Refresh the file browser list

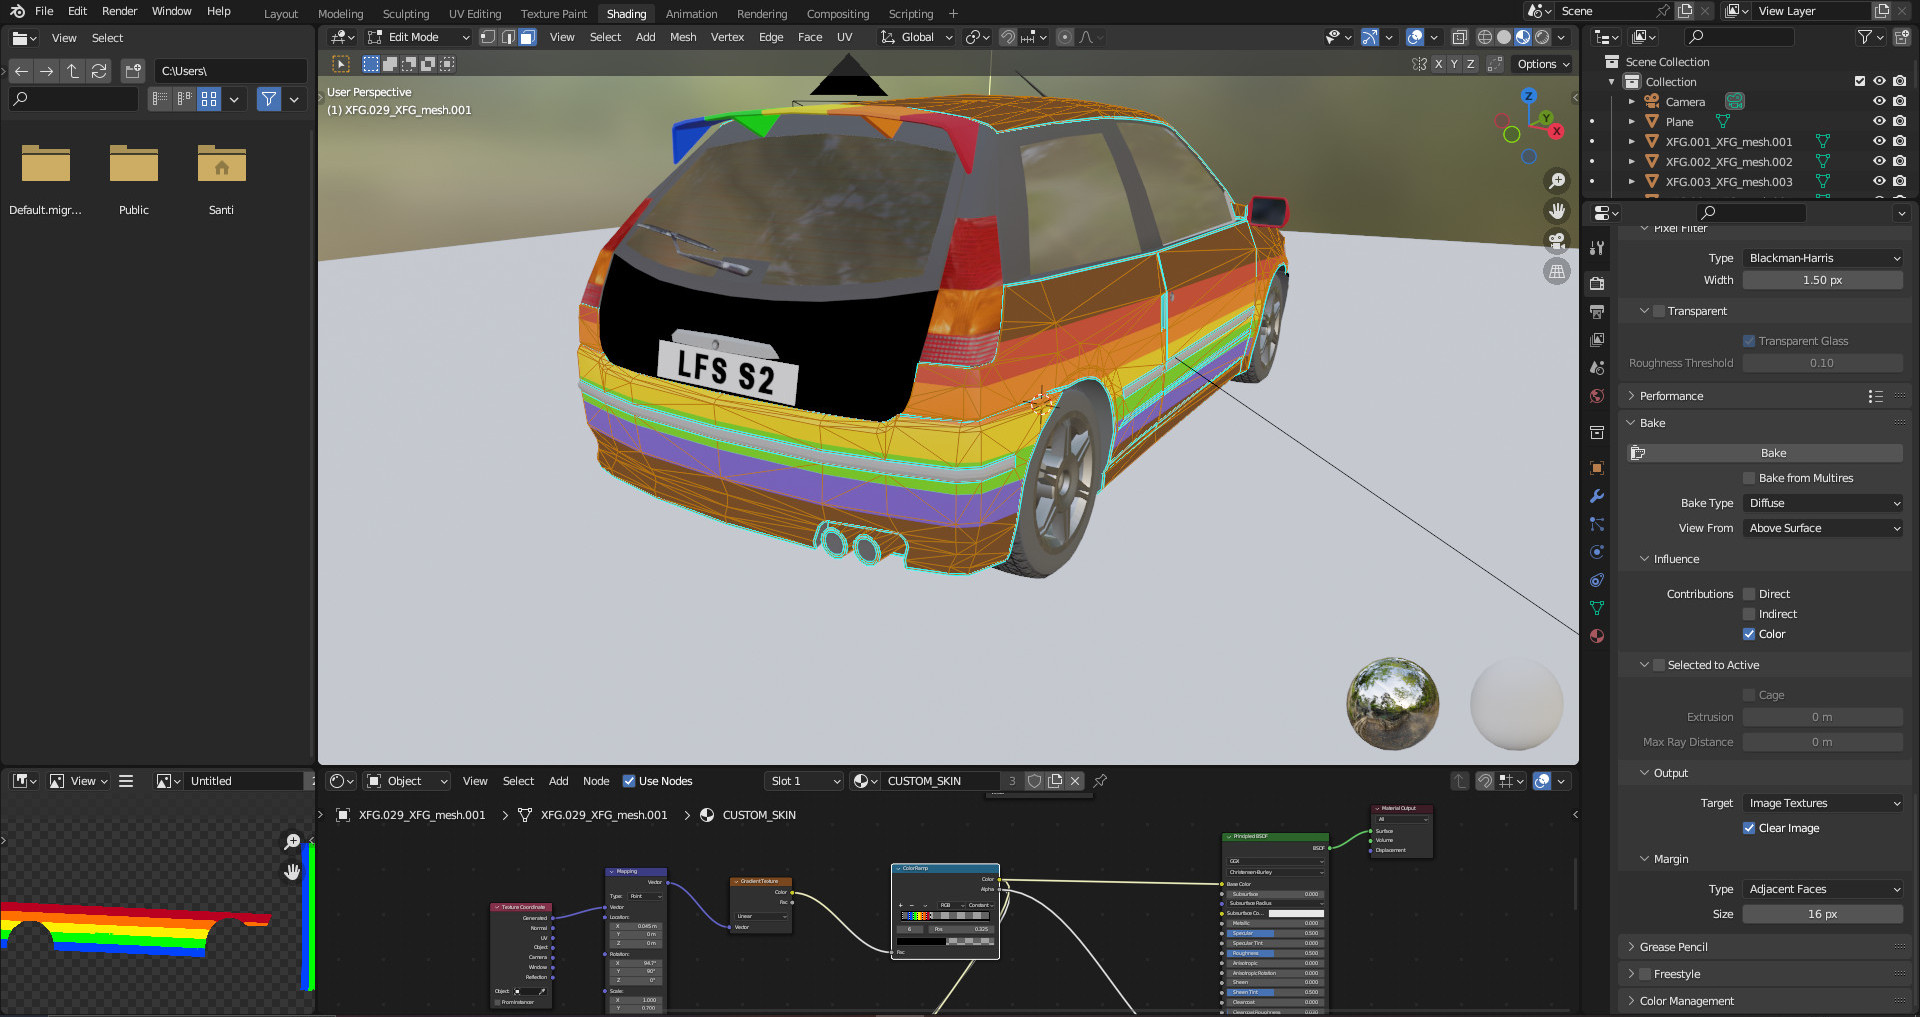tap(99, 71)
